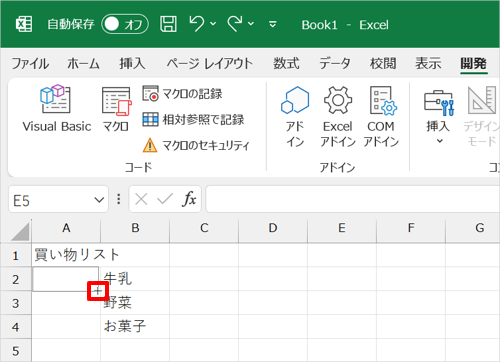Open the マクロ dialog

click(x=116, y=109)
